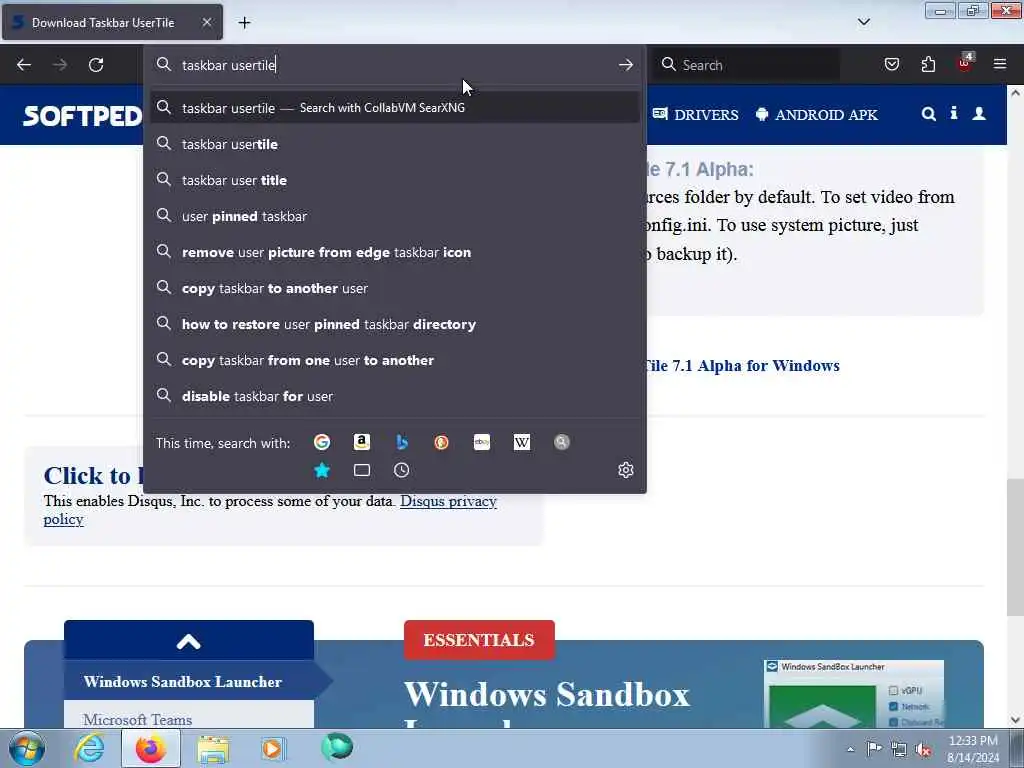Image resolution: width=1024 pixels, height=768 pixels.
Task: Click the page vertical scrollbar thumb
Action: (1016, 547)
